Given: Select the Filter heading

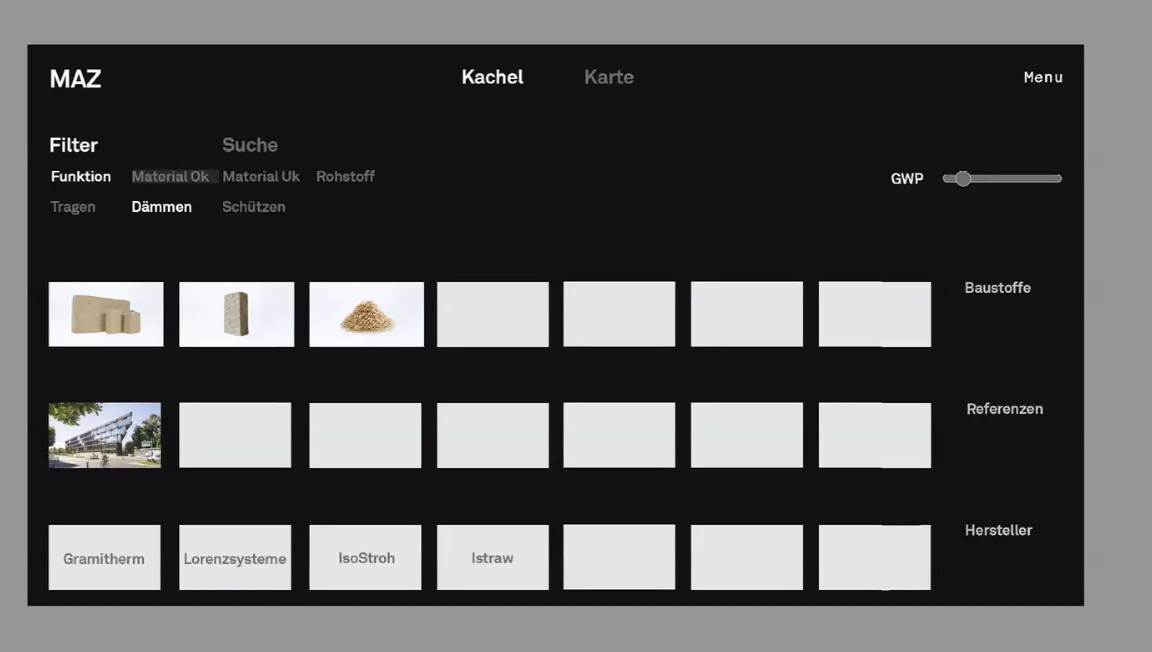Looking at the screenshot, I should [73, 145].
